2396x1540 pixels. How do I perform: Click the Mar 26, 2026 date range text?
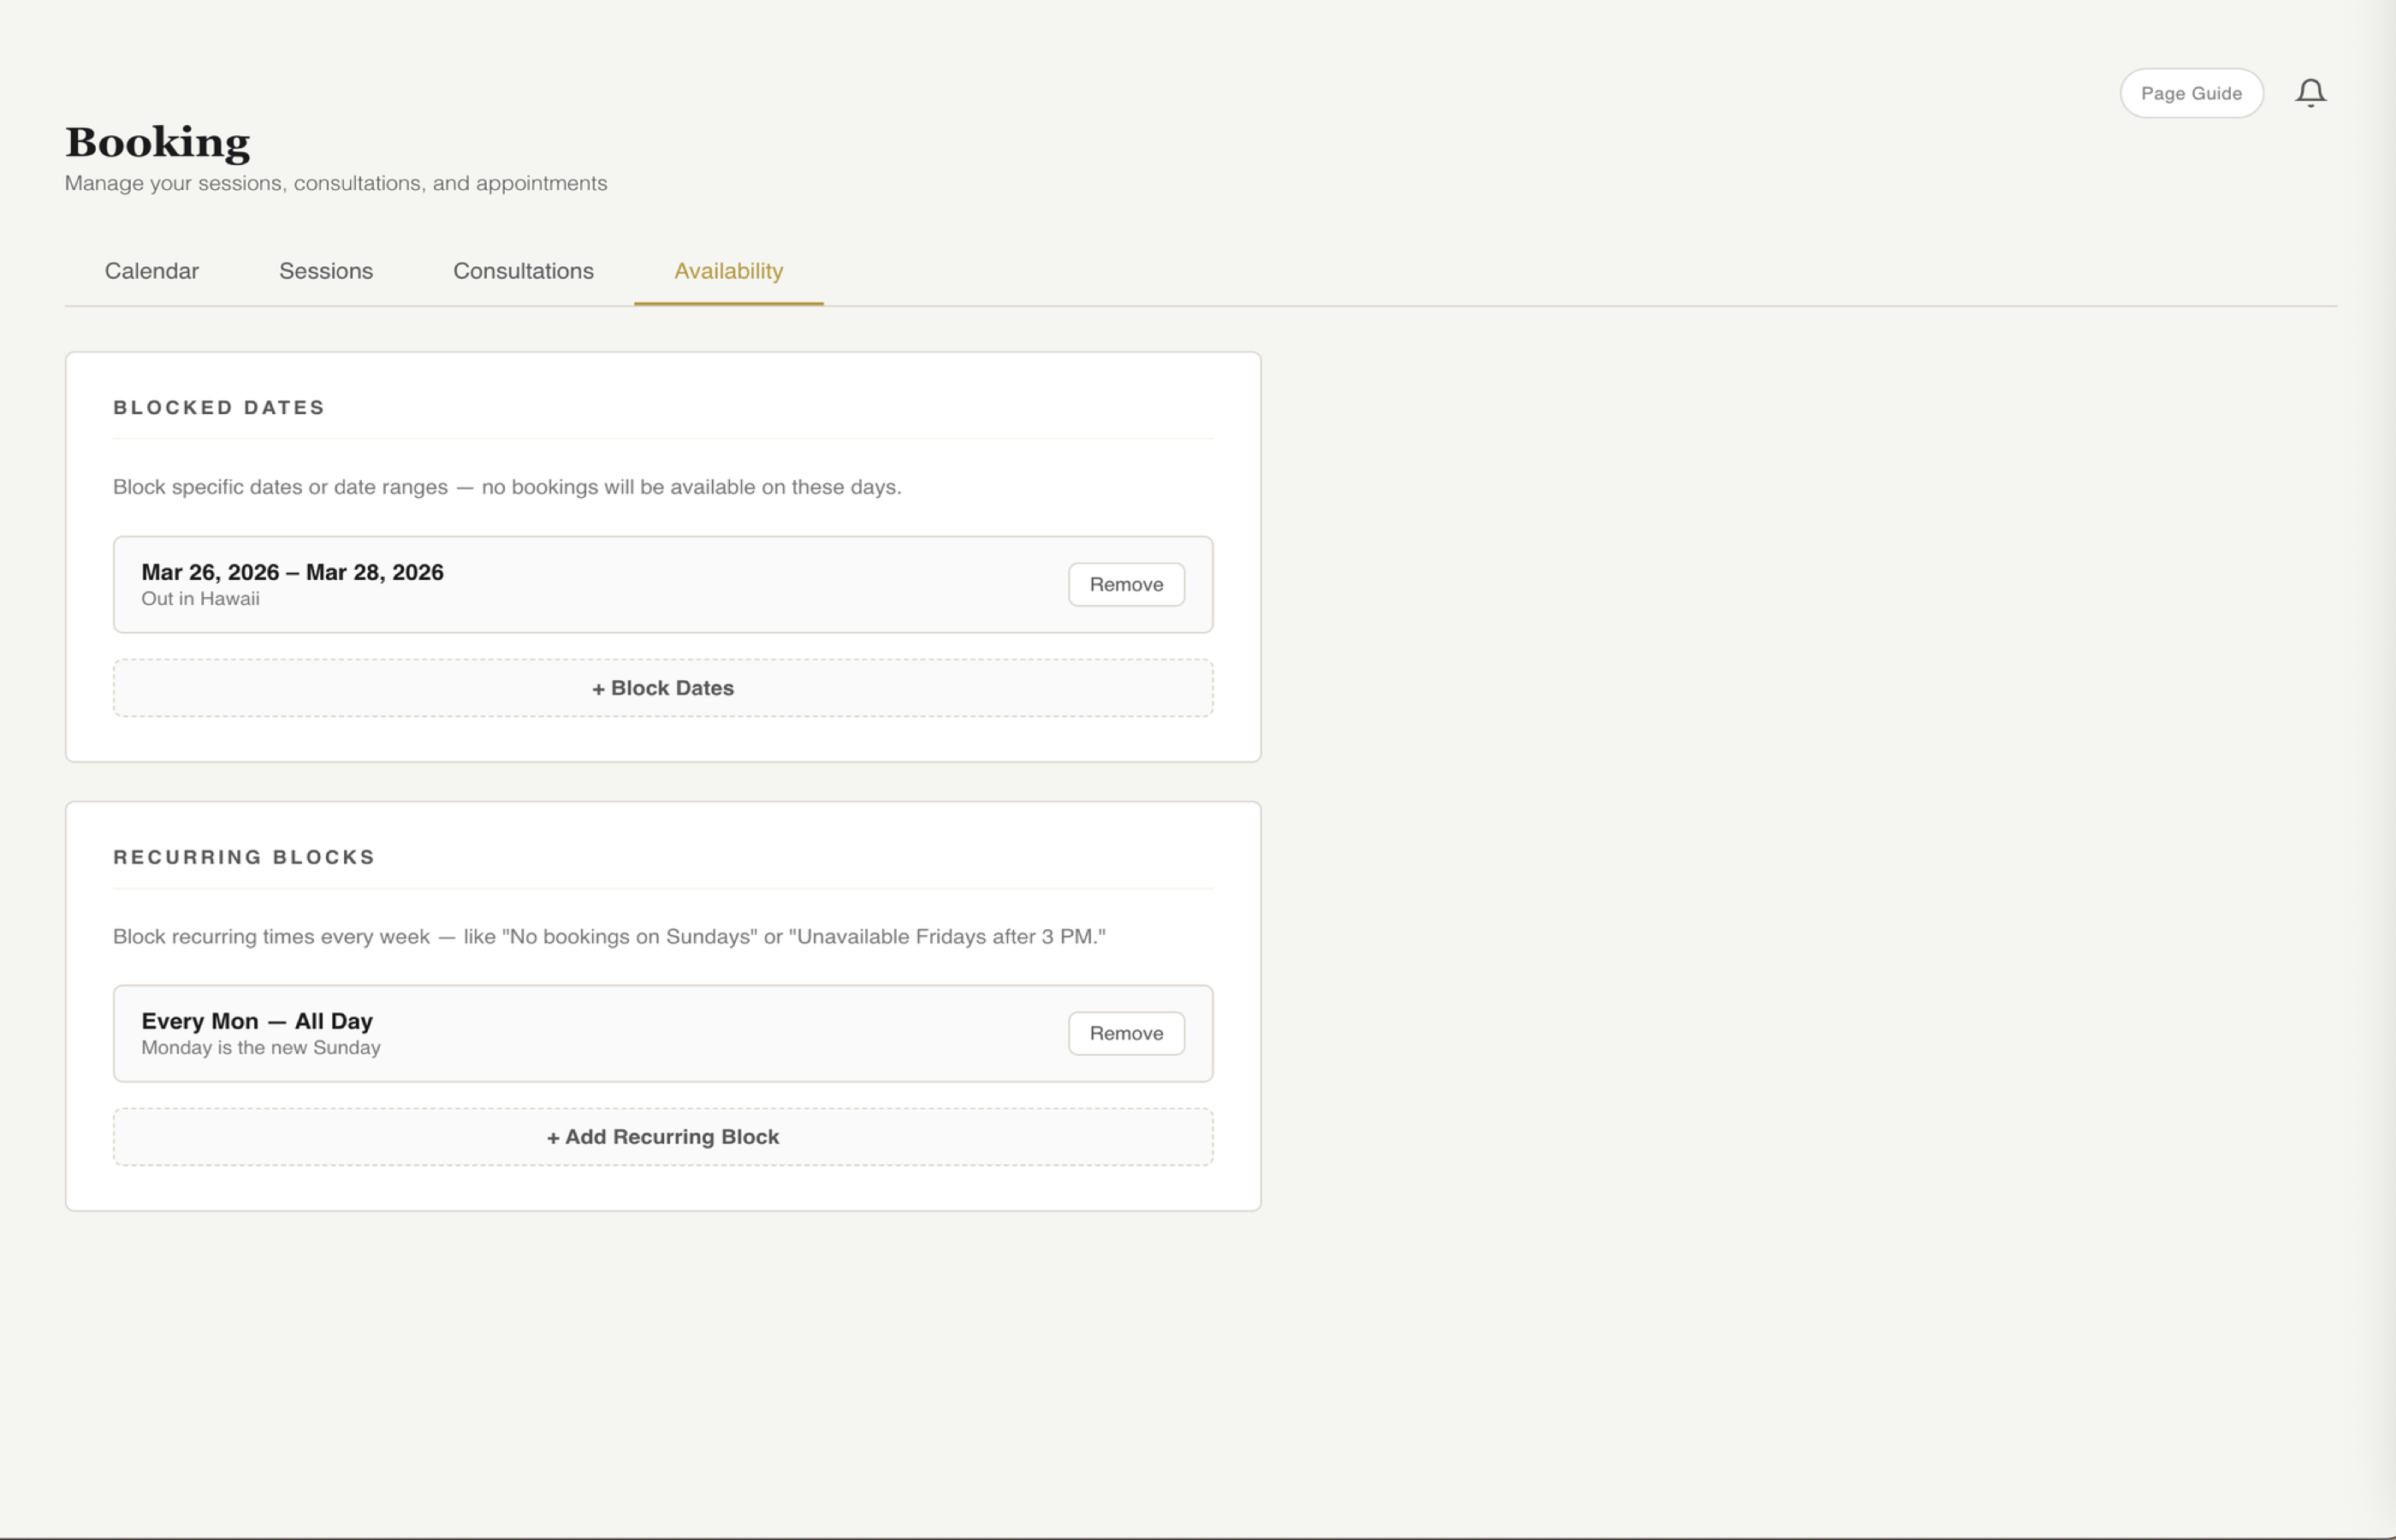point(291,572)
